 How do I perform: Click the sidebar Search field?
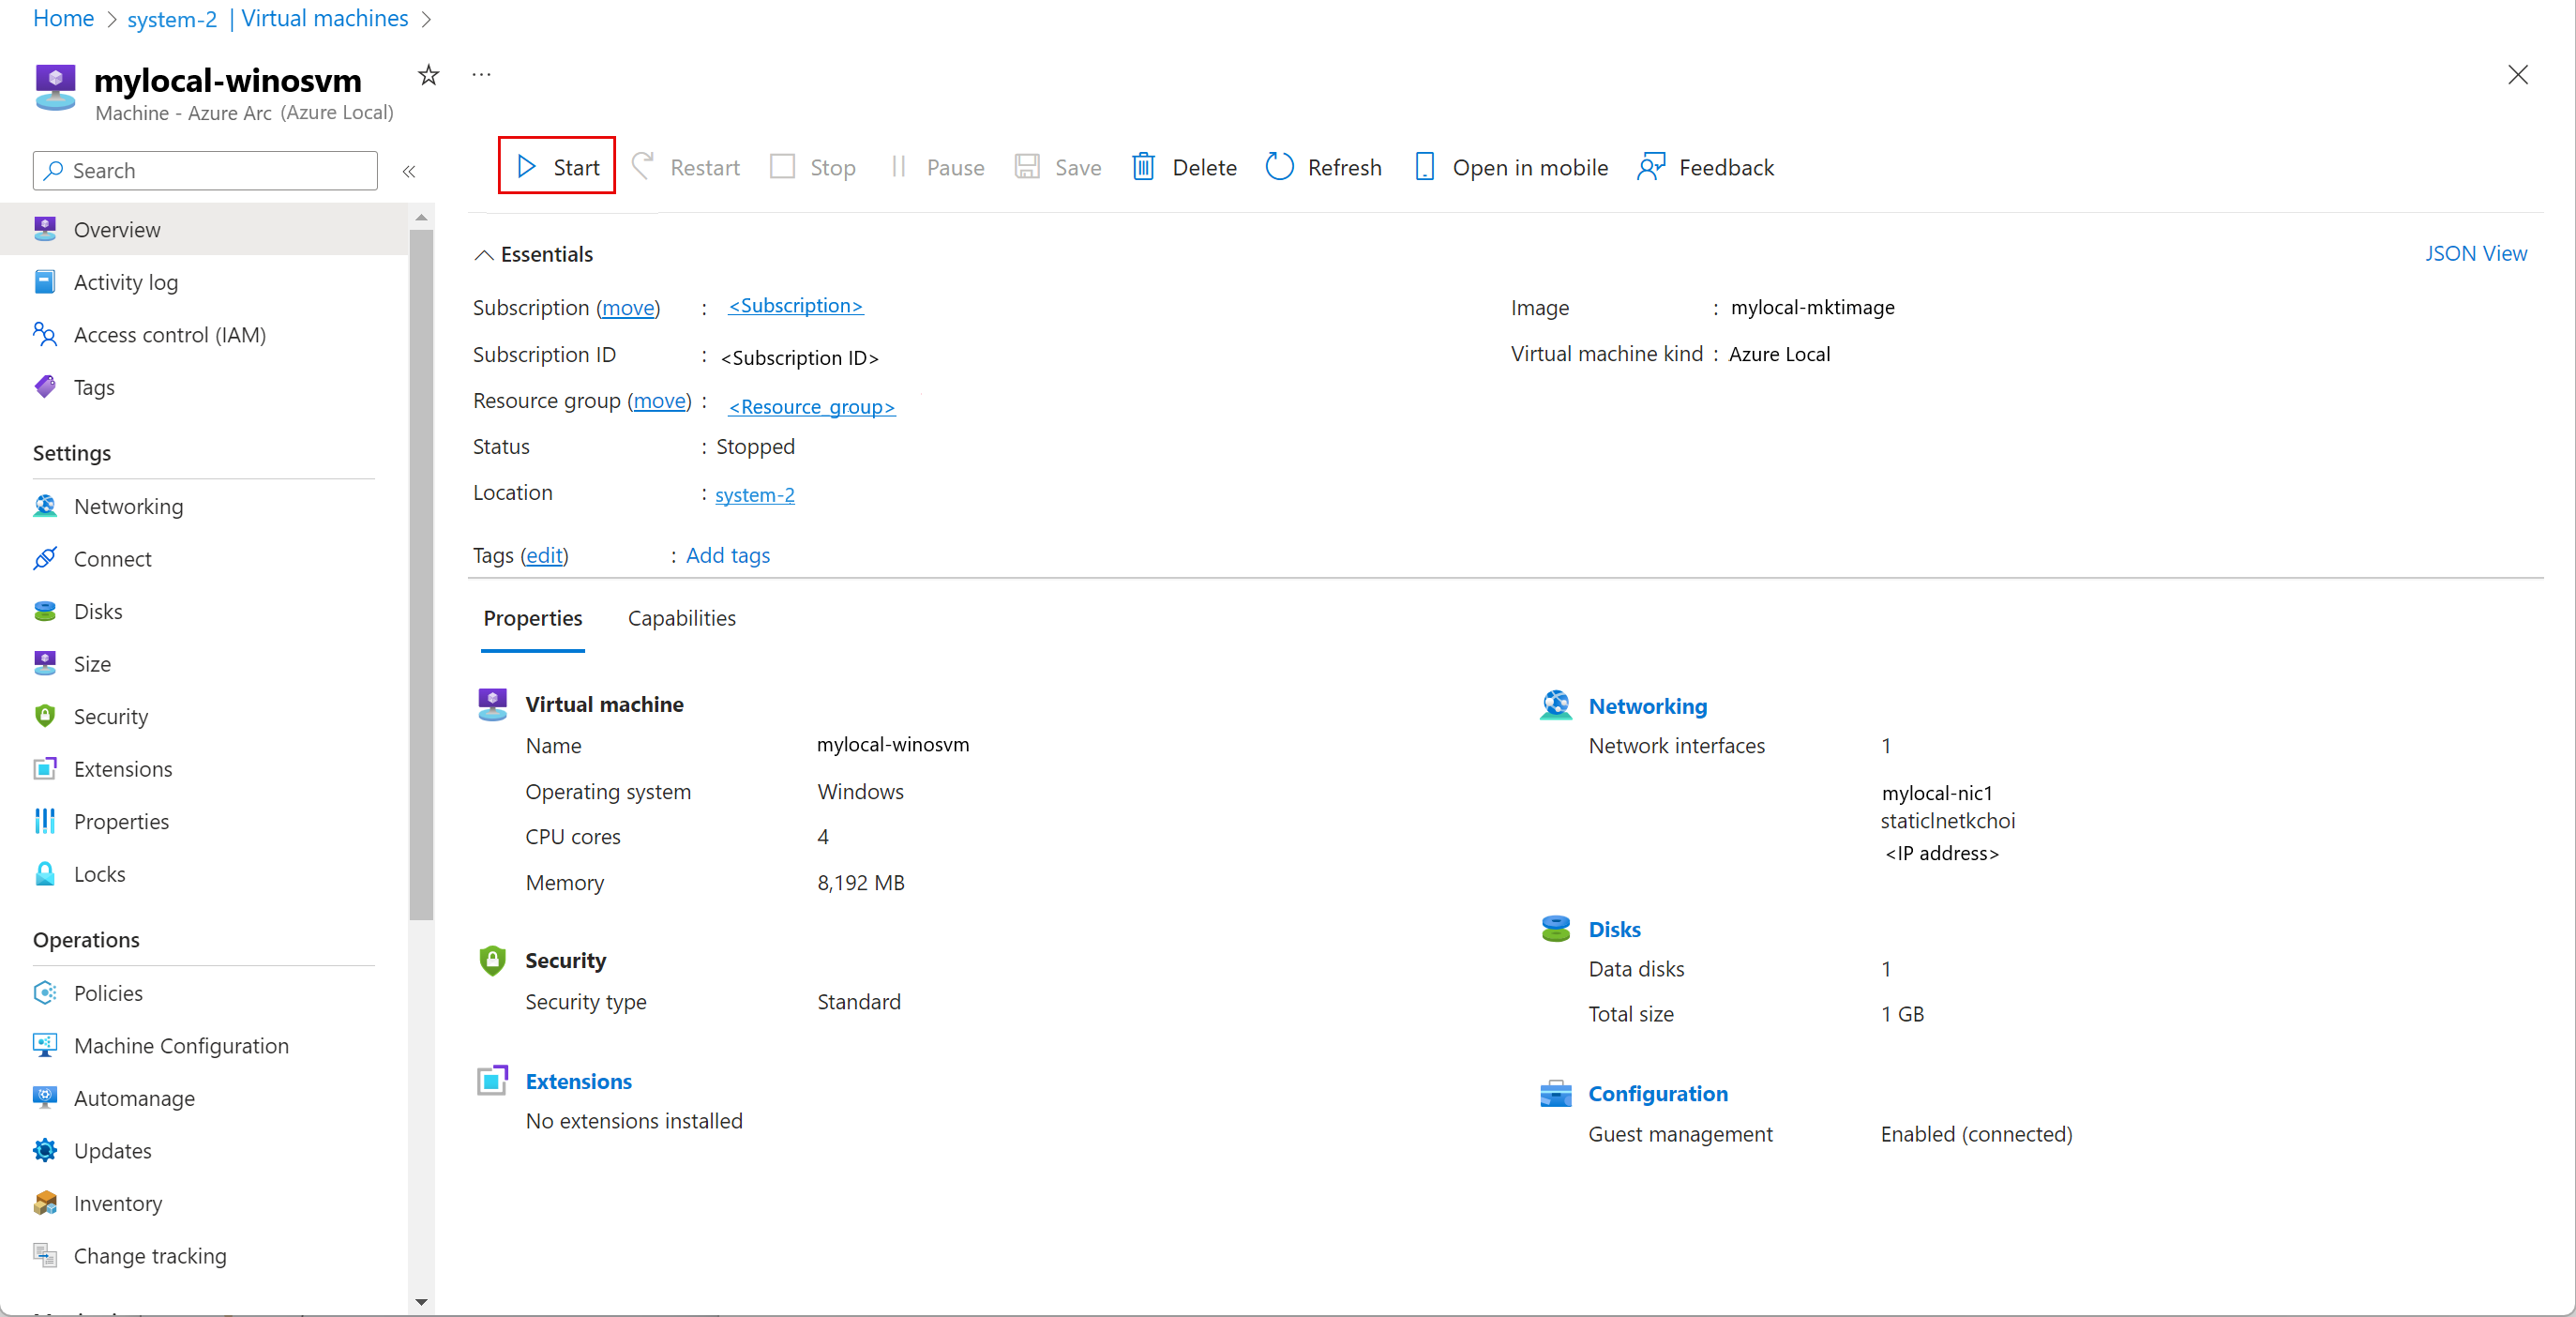pyautogui.click(x=205, y=171)
